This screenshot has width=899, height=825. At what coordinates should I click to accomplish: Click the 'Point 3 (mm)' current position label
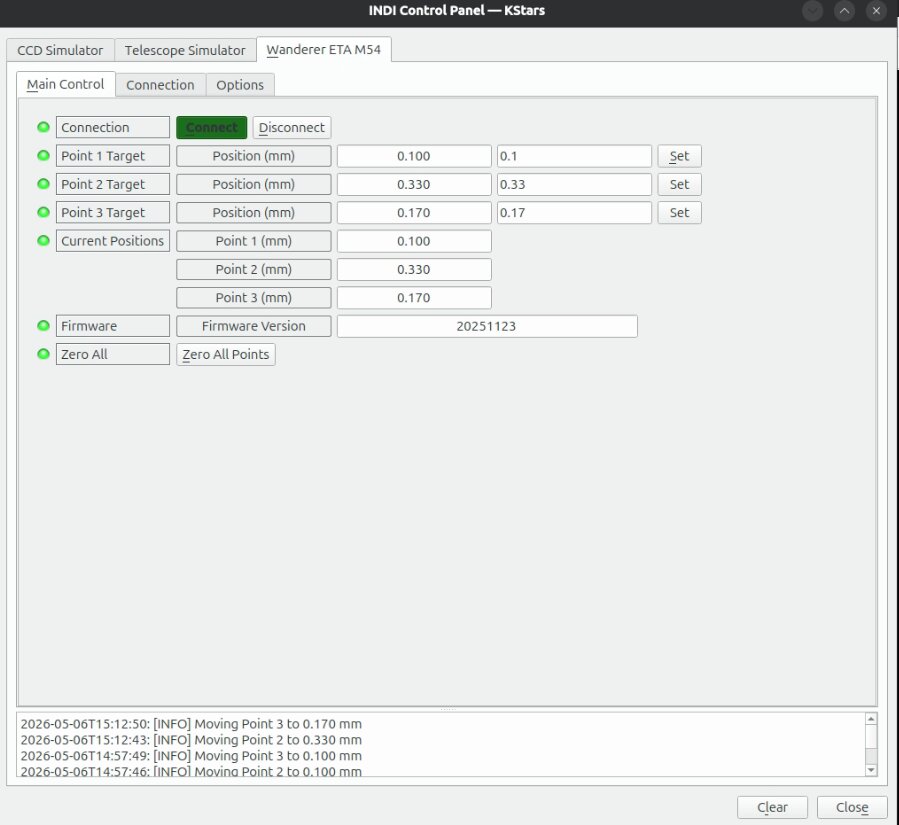pos(253,298)
